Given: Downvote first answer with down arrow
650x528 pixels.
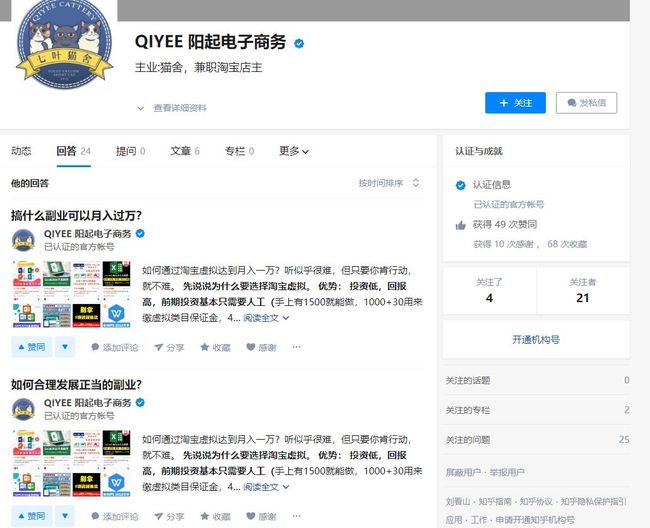Looking at the screenshot, I should point(65,347).
